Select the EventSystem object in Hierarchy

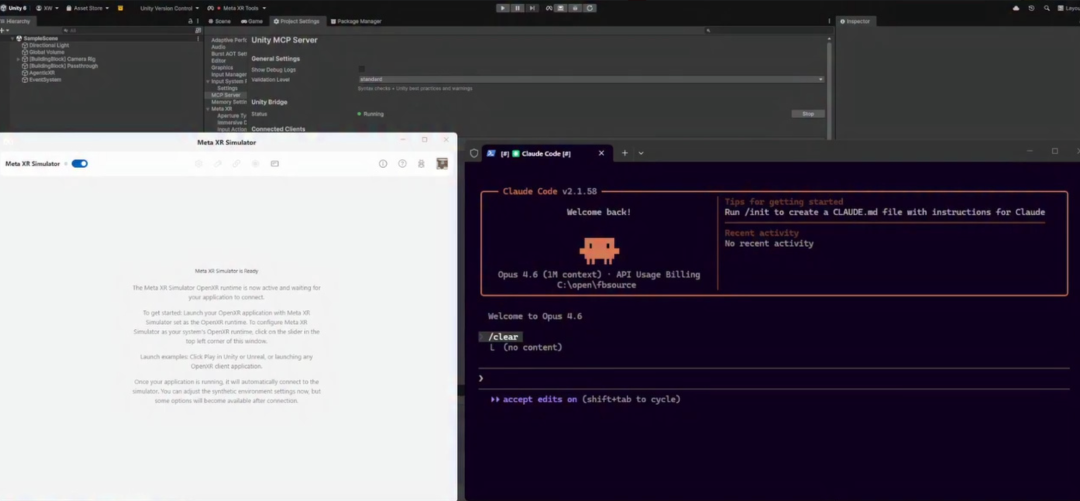45,80
